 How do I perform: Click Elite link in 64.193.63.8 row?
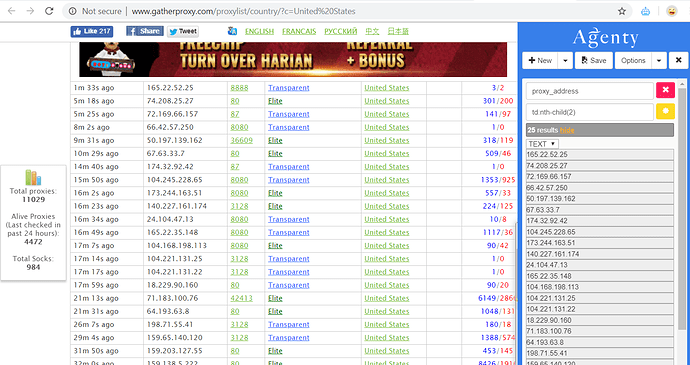[x=275, y=311]
